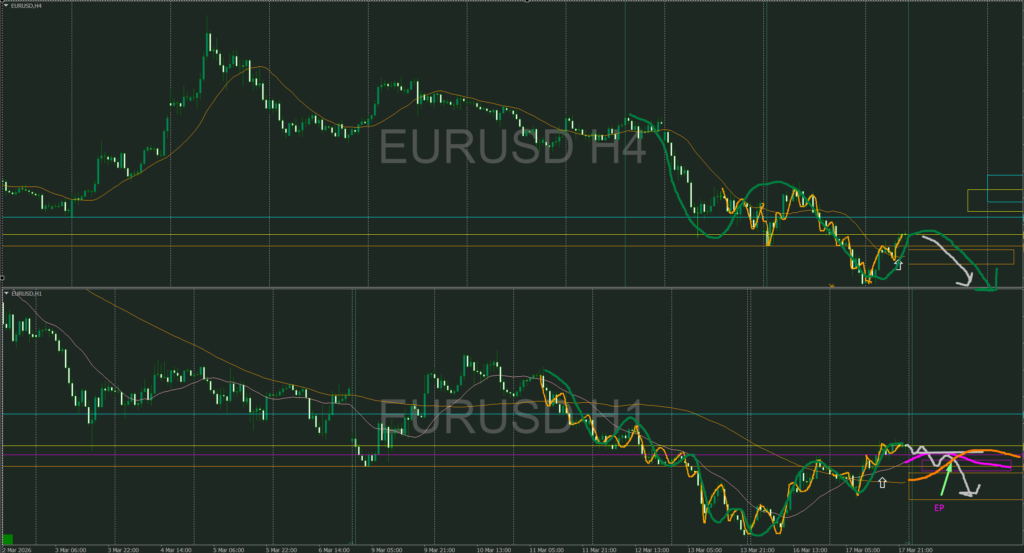Click the small orange marker above the pane divider
The image size is (1024, 553).
[831, 285]
